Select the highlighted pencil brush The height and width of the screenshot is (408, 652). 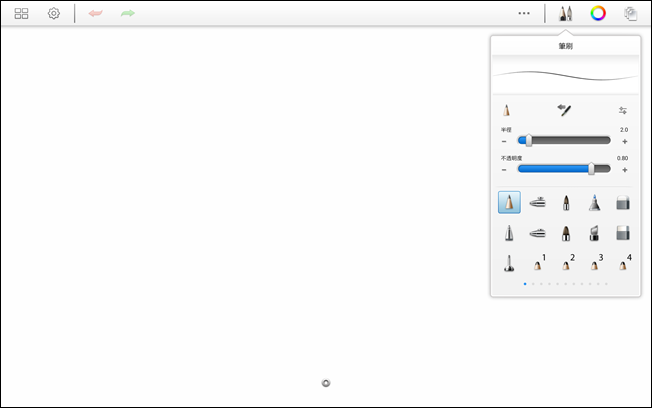click(x=509, y=203)
